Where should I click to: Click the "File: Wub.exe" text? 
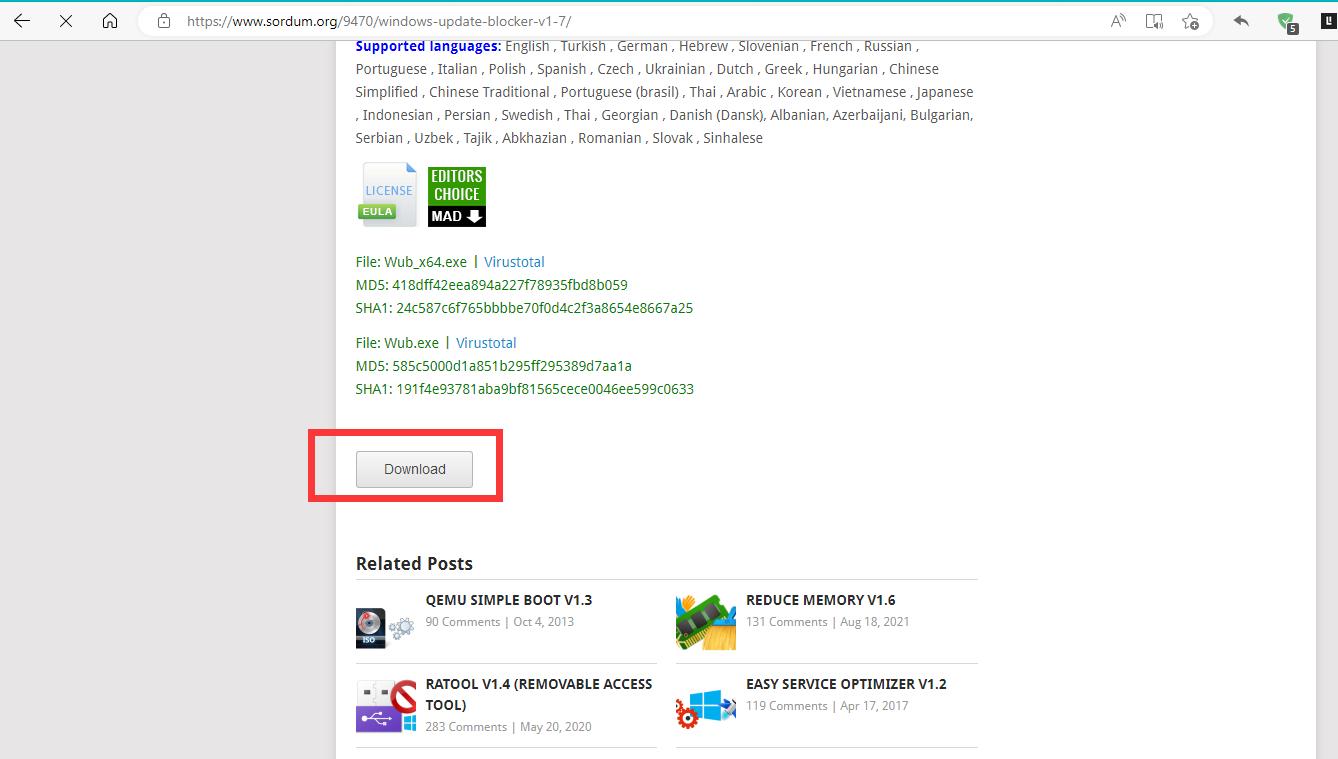pyautogui.click(x=397, y=343)
